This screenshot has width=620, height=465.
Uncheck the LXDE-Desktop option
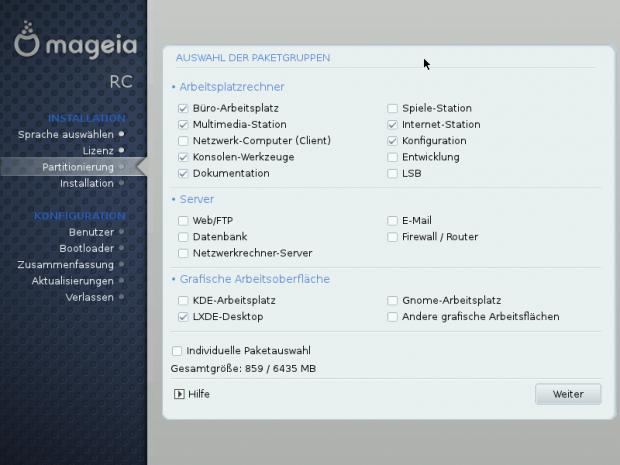183,317
